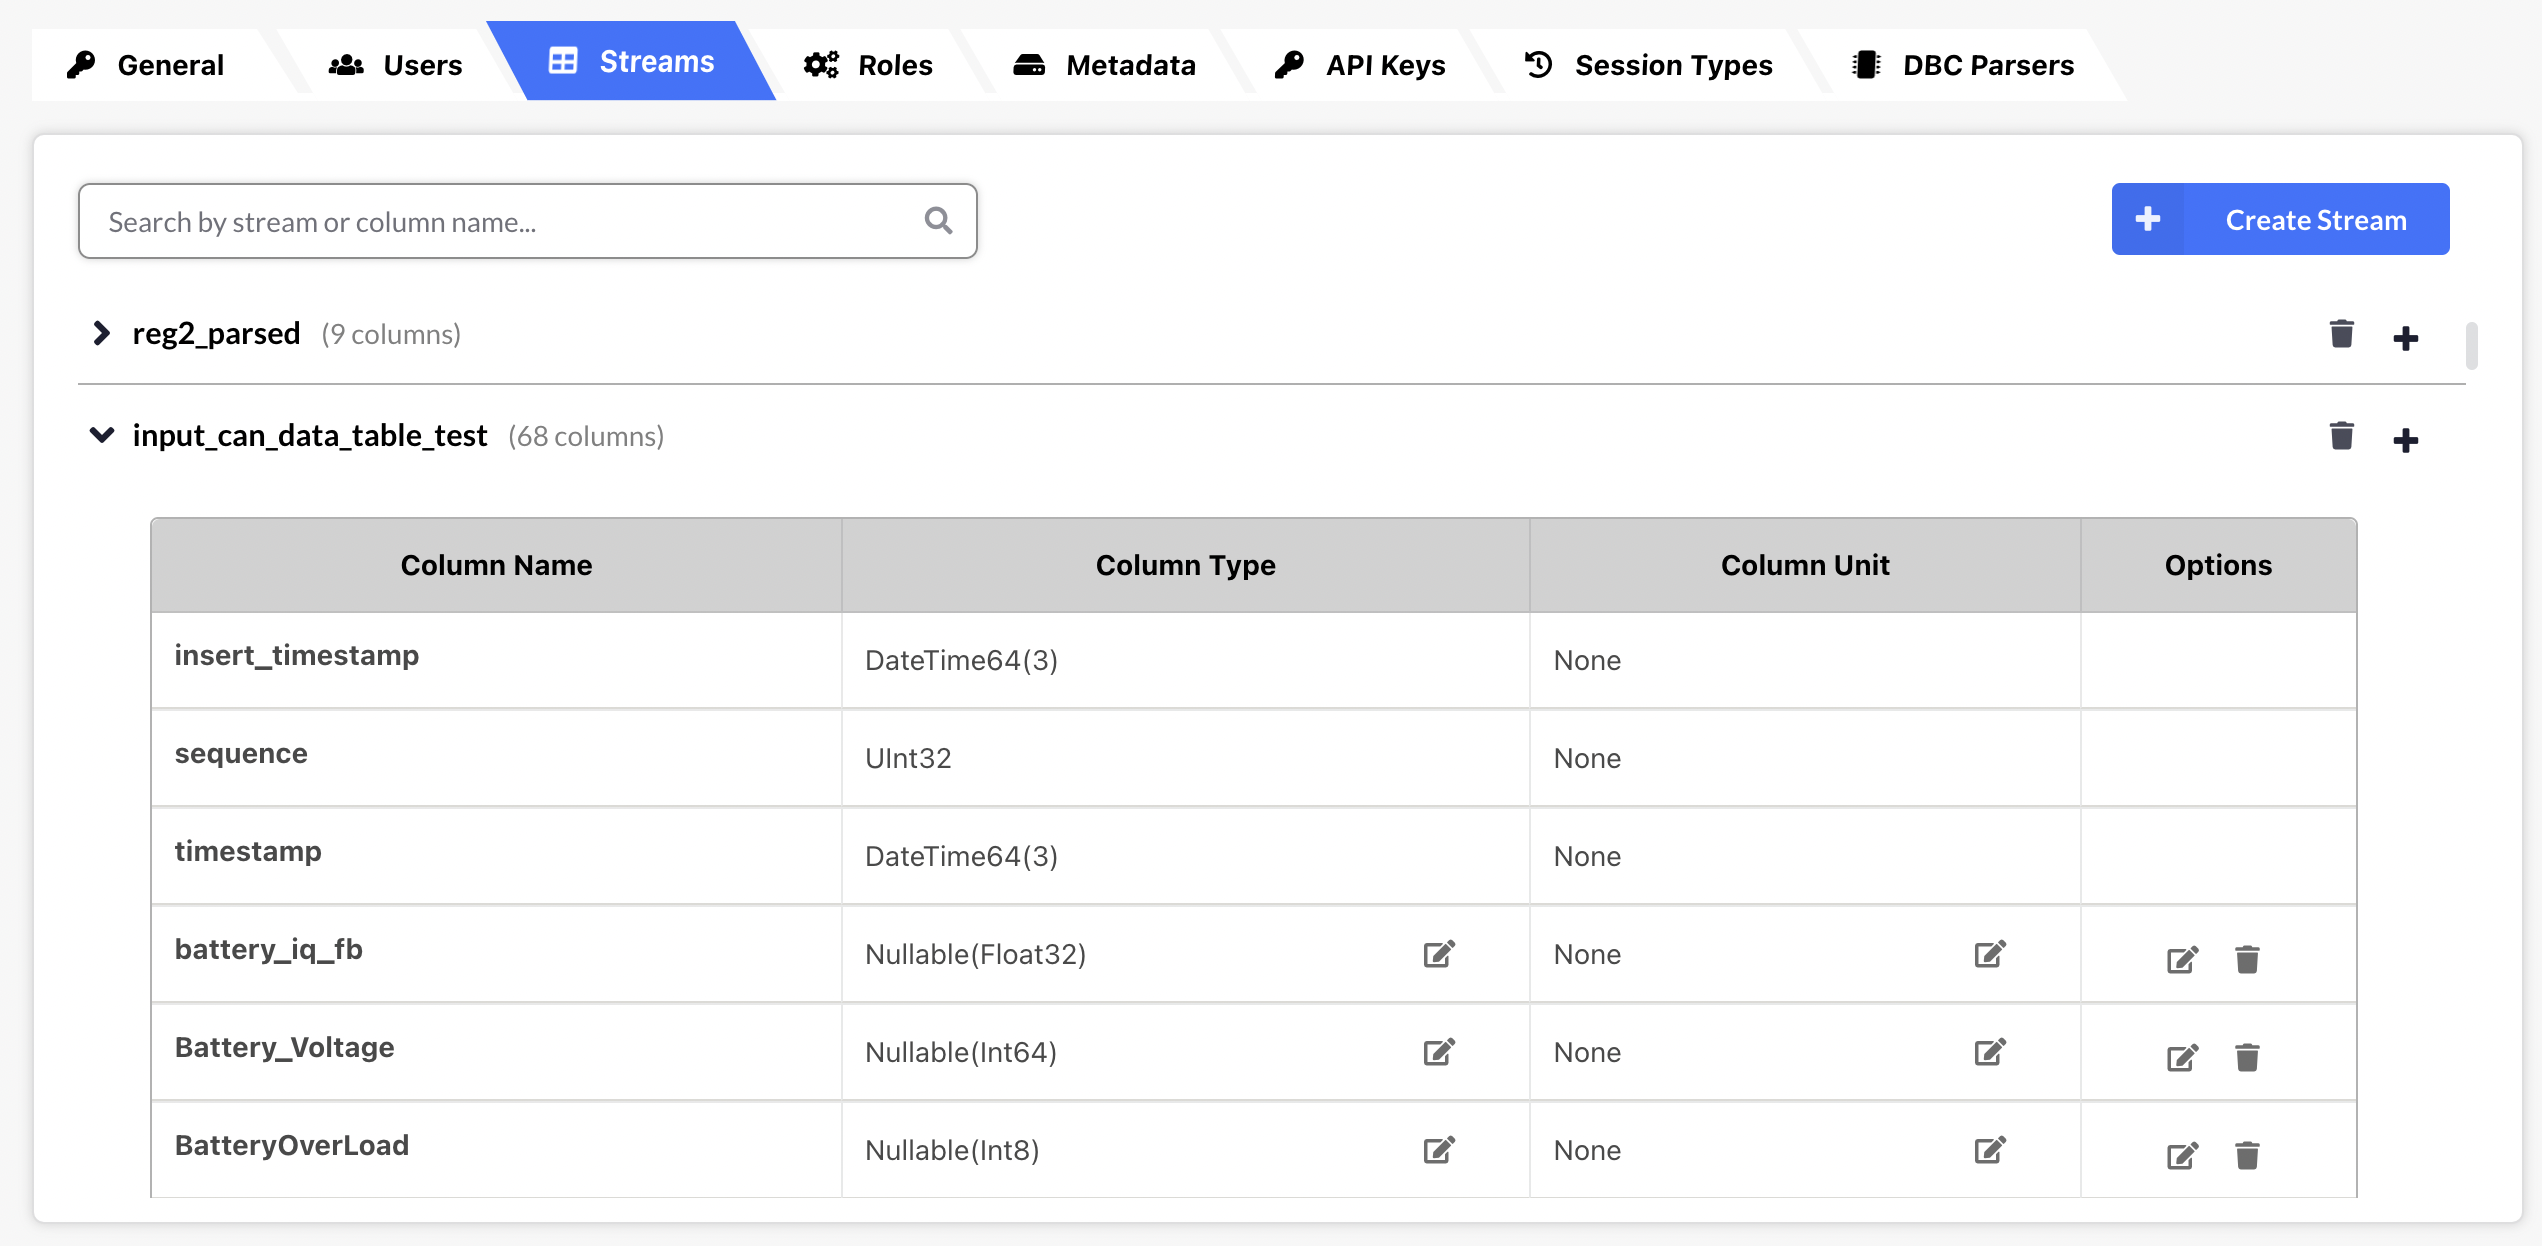Edit column type of BatteryOverLoad
Screen dimensions: 2542x1246
tap(1438, 1150)
